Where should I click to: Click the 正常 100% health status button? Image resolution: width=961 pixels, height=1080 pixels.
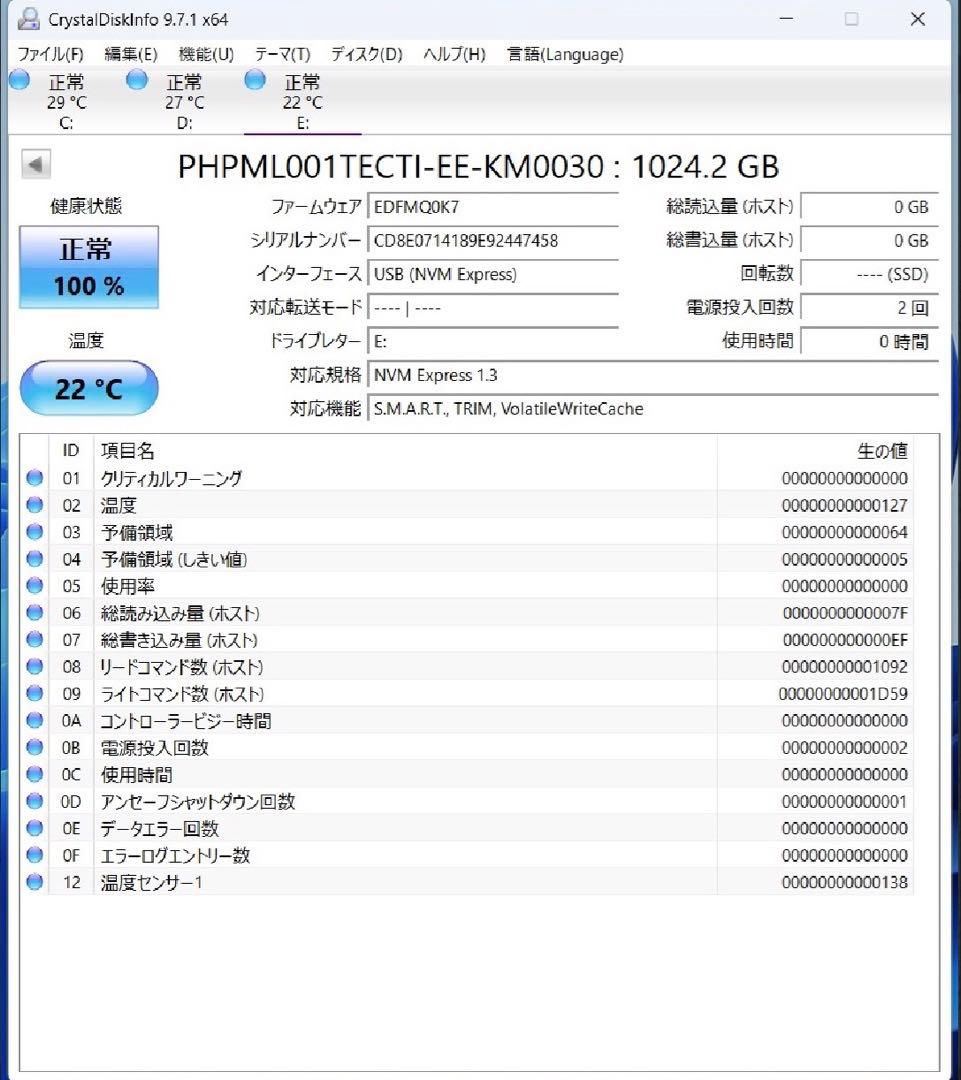point(88,266)
